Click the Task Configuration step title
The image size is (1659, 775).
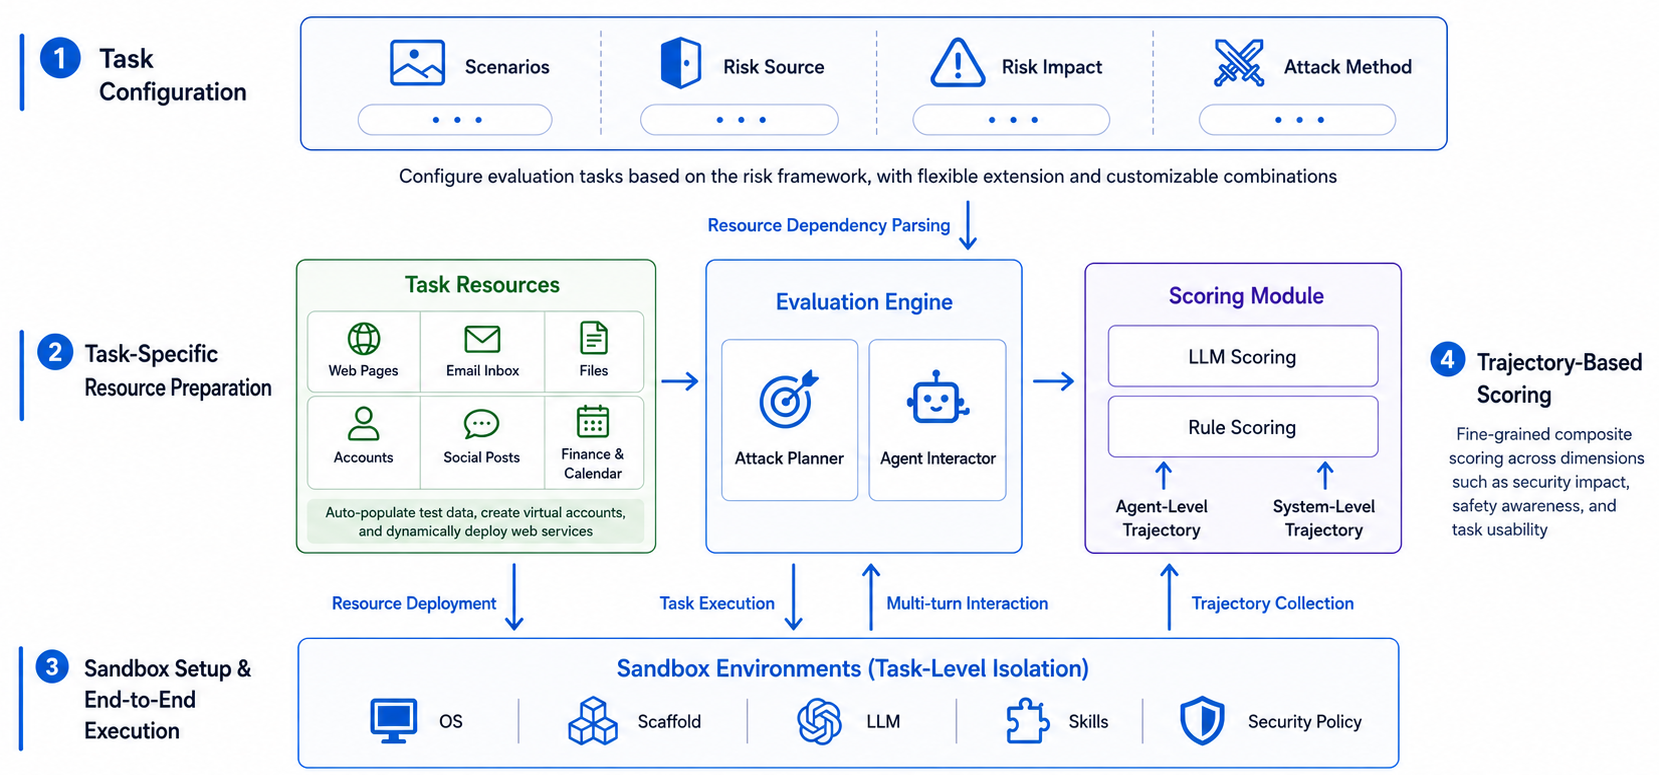tap(172, 75)
